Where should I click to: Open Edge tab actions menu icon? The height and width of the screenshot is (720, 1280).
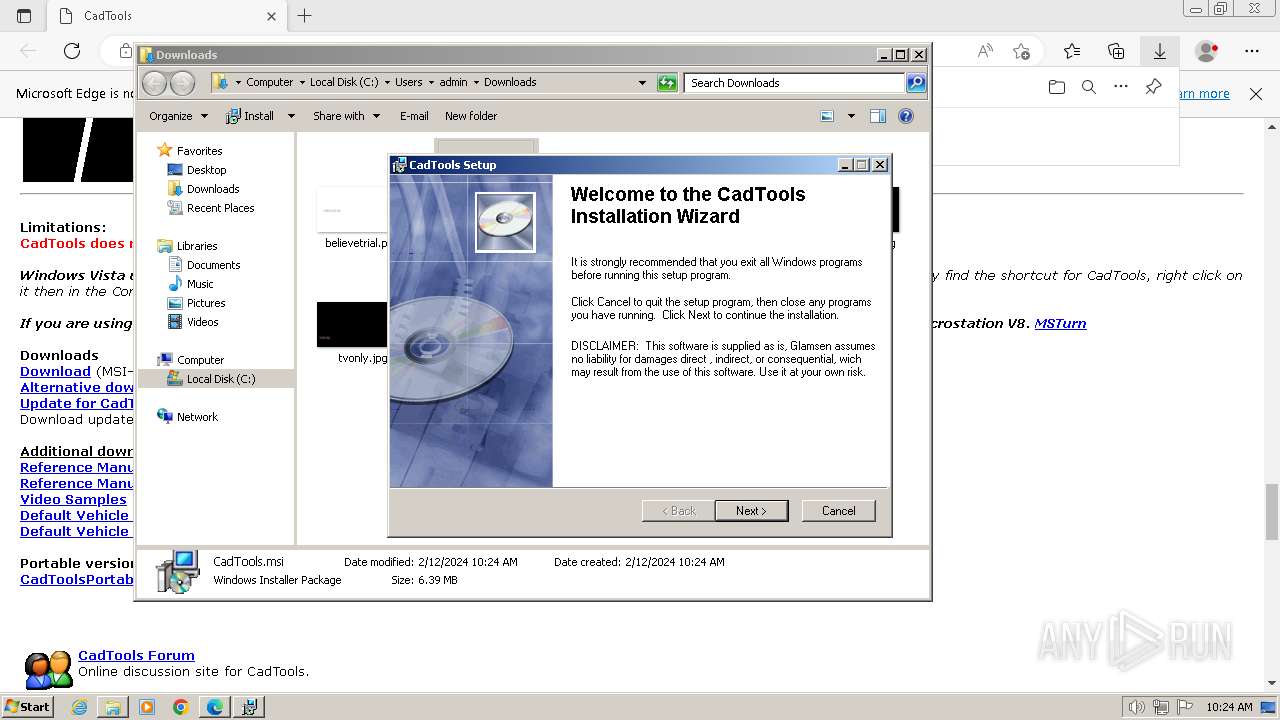(24, 16)
